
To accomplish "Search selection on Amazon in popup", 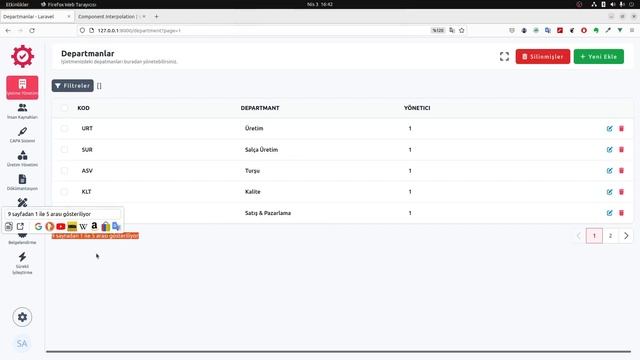I will tap(94, 226).
